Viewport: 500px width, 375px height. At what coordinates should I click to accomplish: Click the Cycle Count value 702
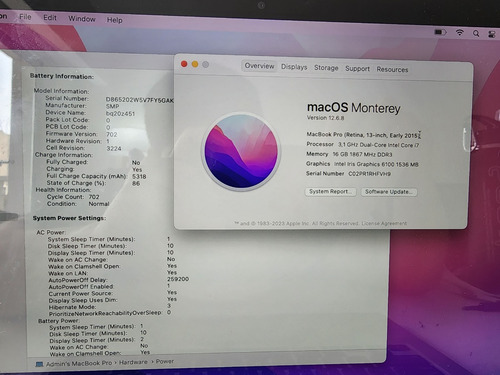94,197
